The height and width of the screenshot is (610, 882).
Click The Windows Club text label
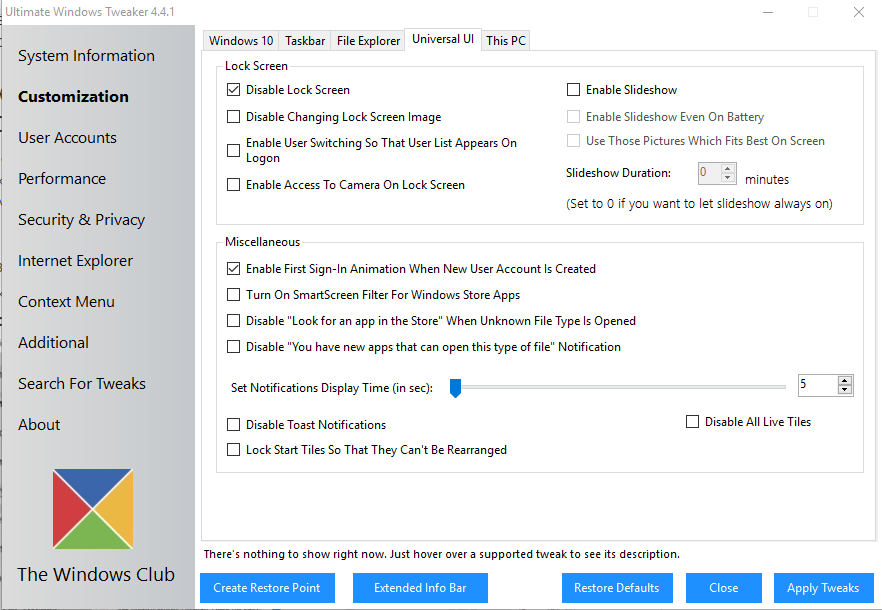(x=96, y=575)
